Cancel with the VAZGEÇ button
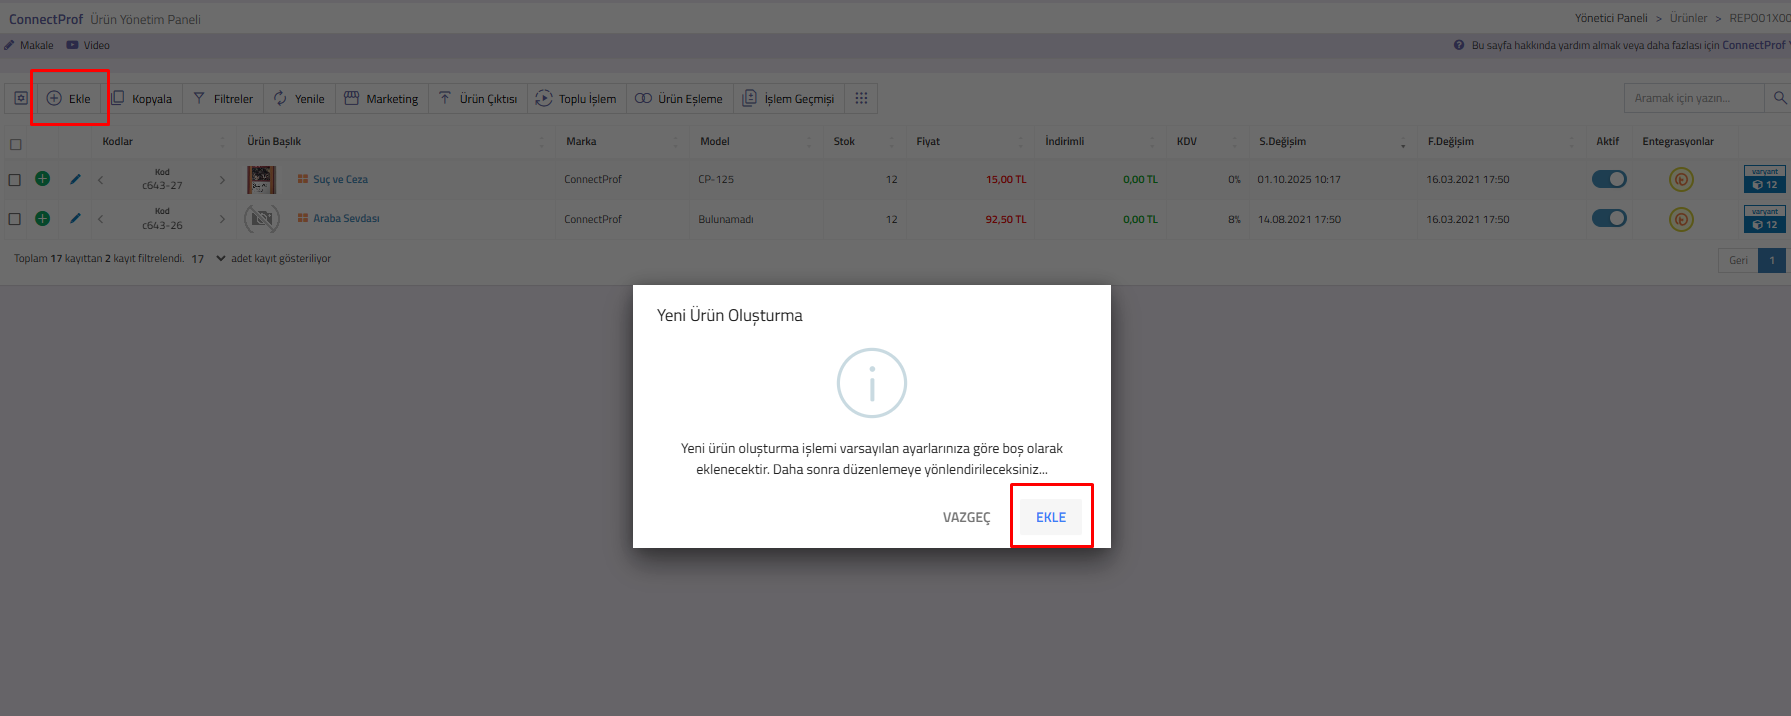This screenshot has height=716, width=1791. (x=966, y=517)
